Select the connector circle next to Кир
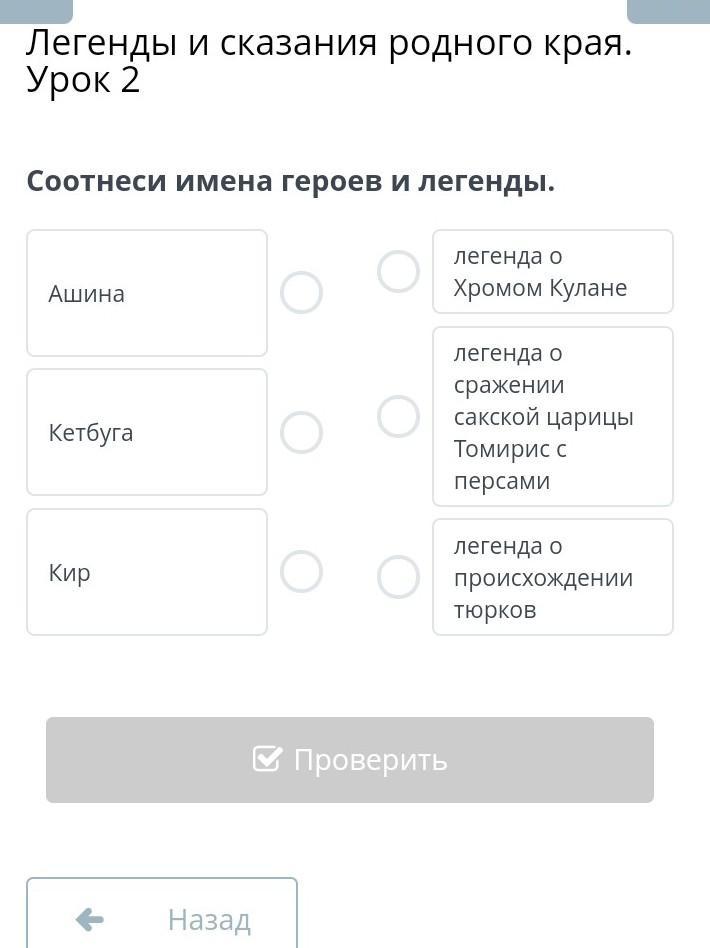The image size is (710, 948). [x=301, y=572]
